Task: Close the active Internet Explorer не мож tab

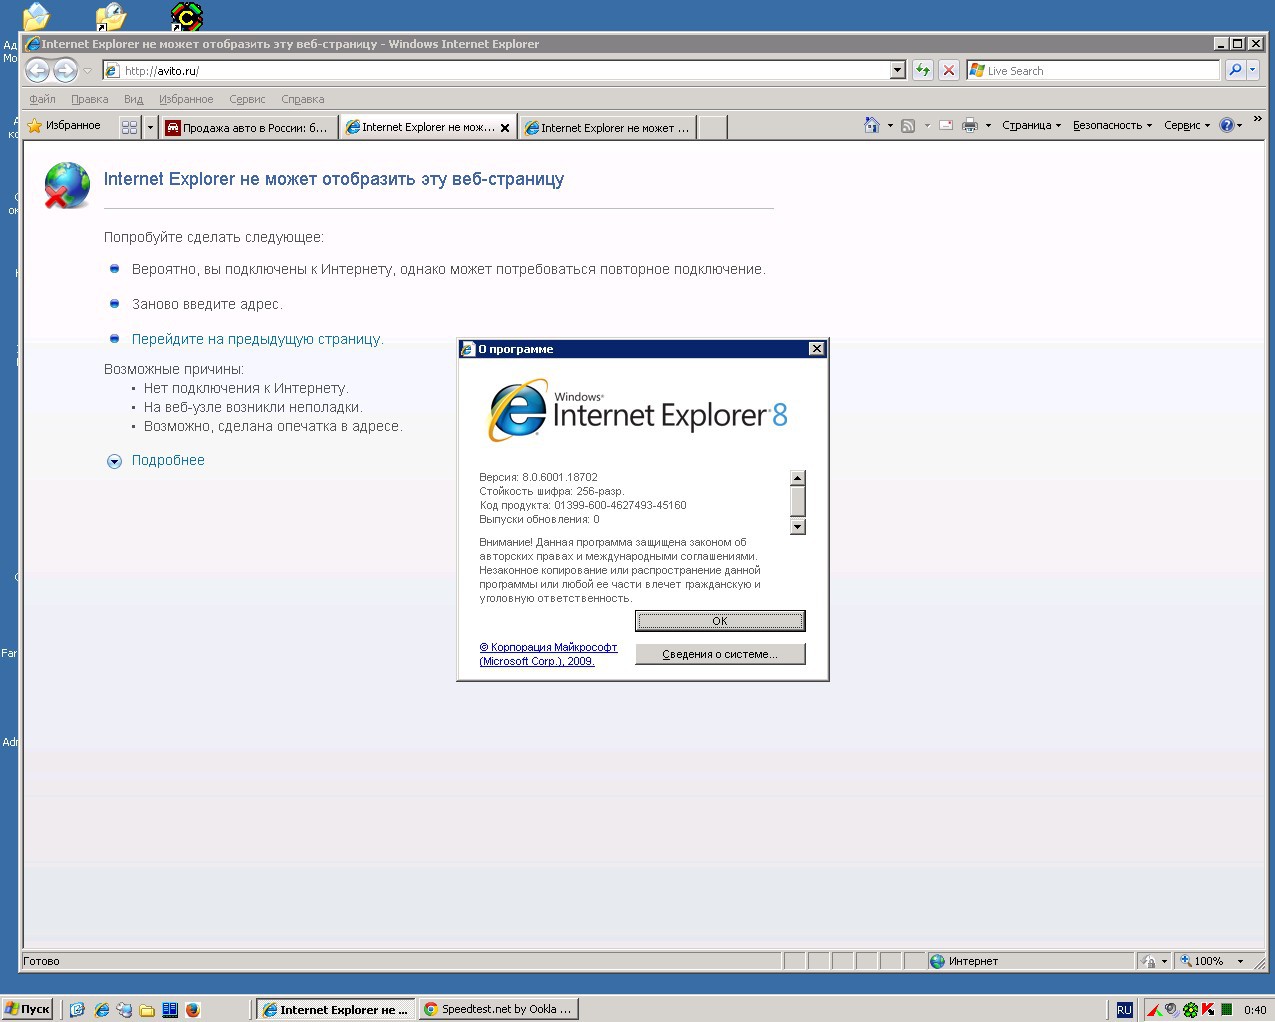Action: click(x=505, y=128)
